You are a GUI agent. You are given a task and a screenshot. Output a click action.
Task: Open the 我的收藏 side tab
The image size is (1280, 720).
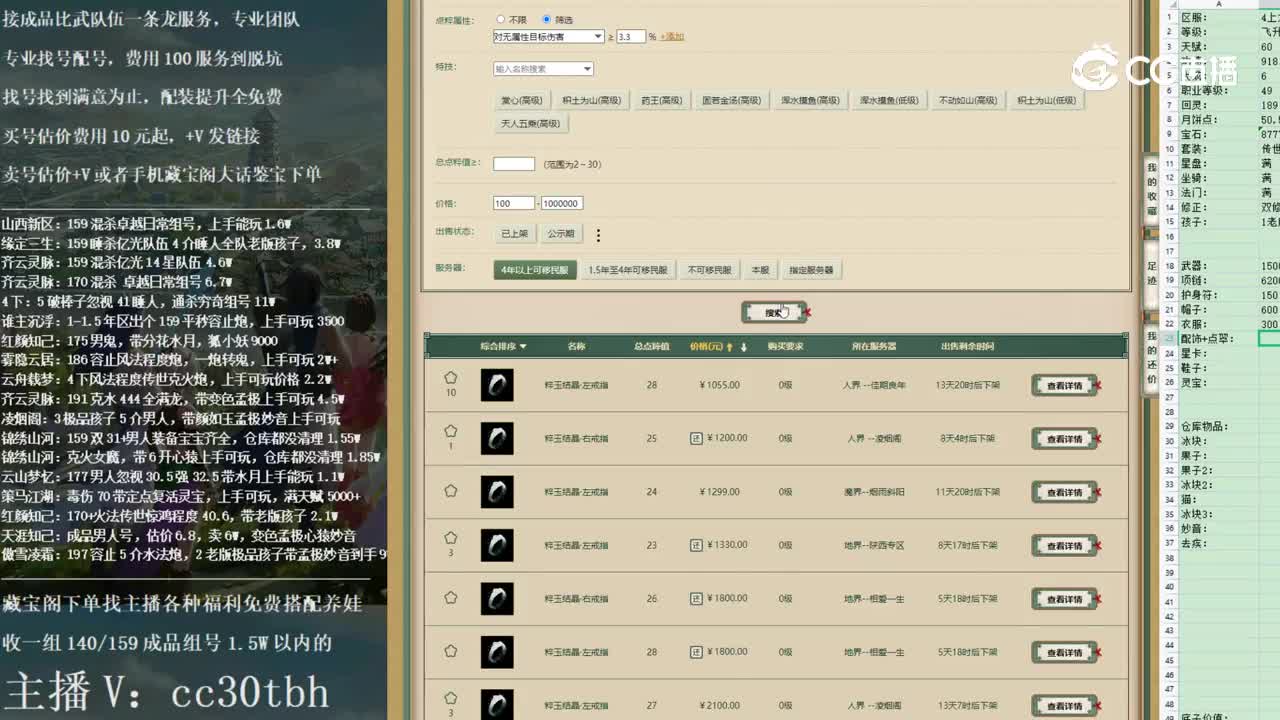[x=1151, y=189]
